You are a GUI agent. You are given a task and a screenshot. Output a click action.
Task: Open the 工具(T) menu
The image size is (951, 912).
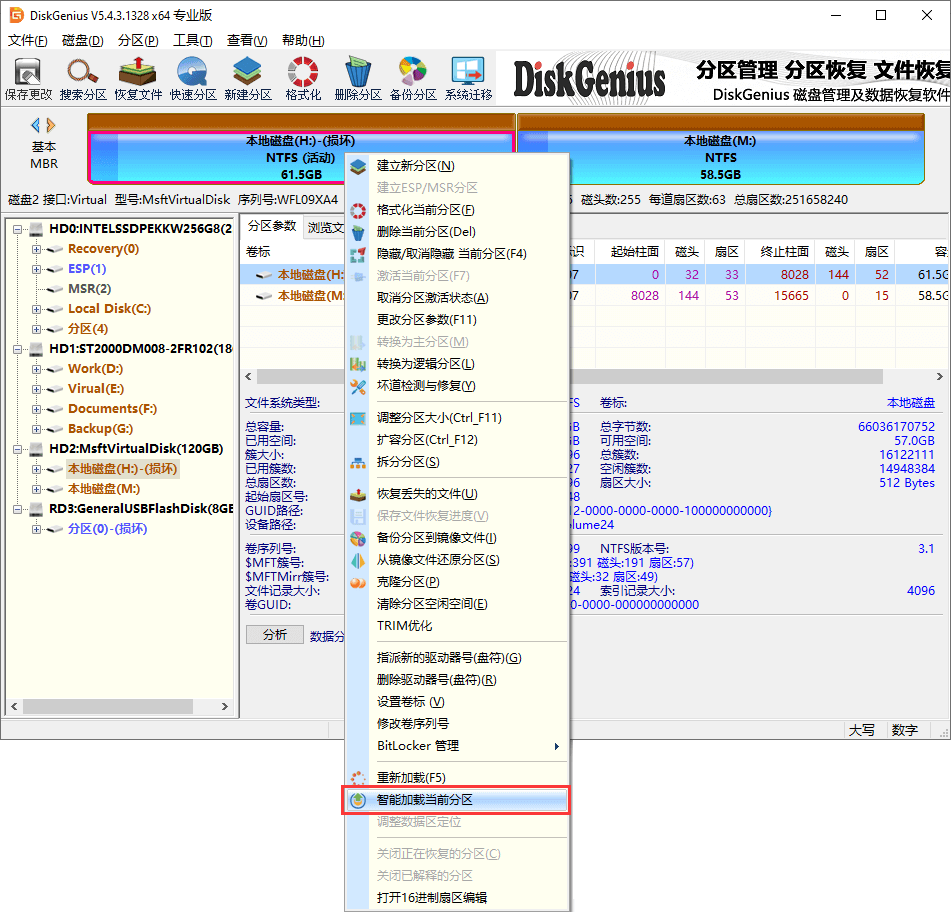tap(193, 41)
